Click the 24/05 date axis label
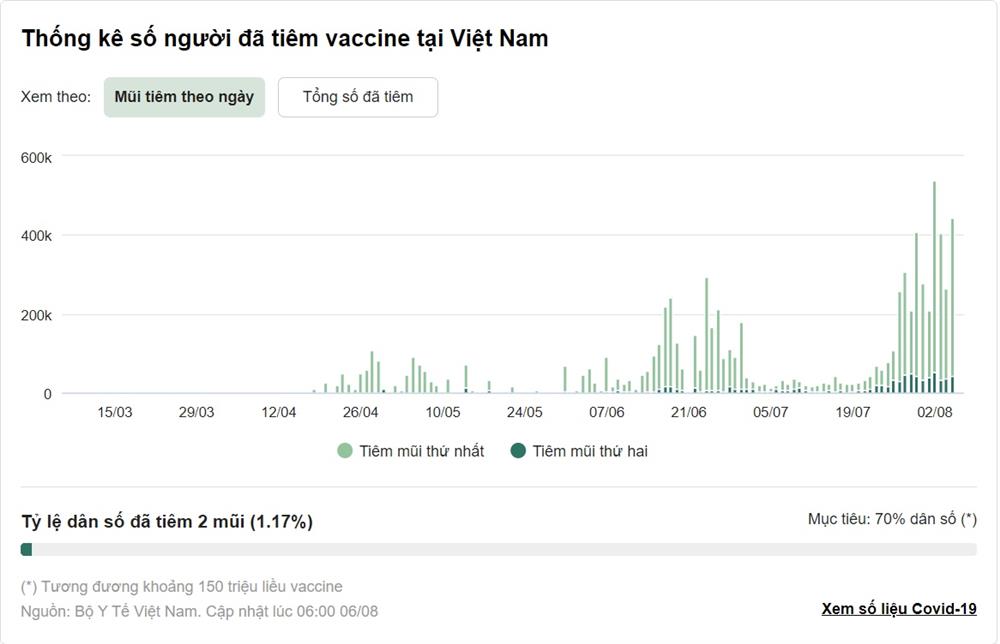1000x644 pixels. tap(524, 412)
